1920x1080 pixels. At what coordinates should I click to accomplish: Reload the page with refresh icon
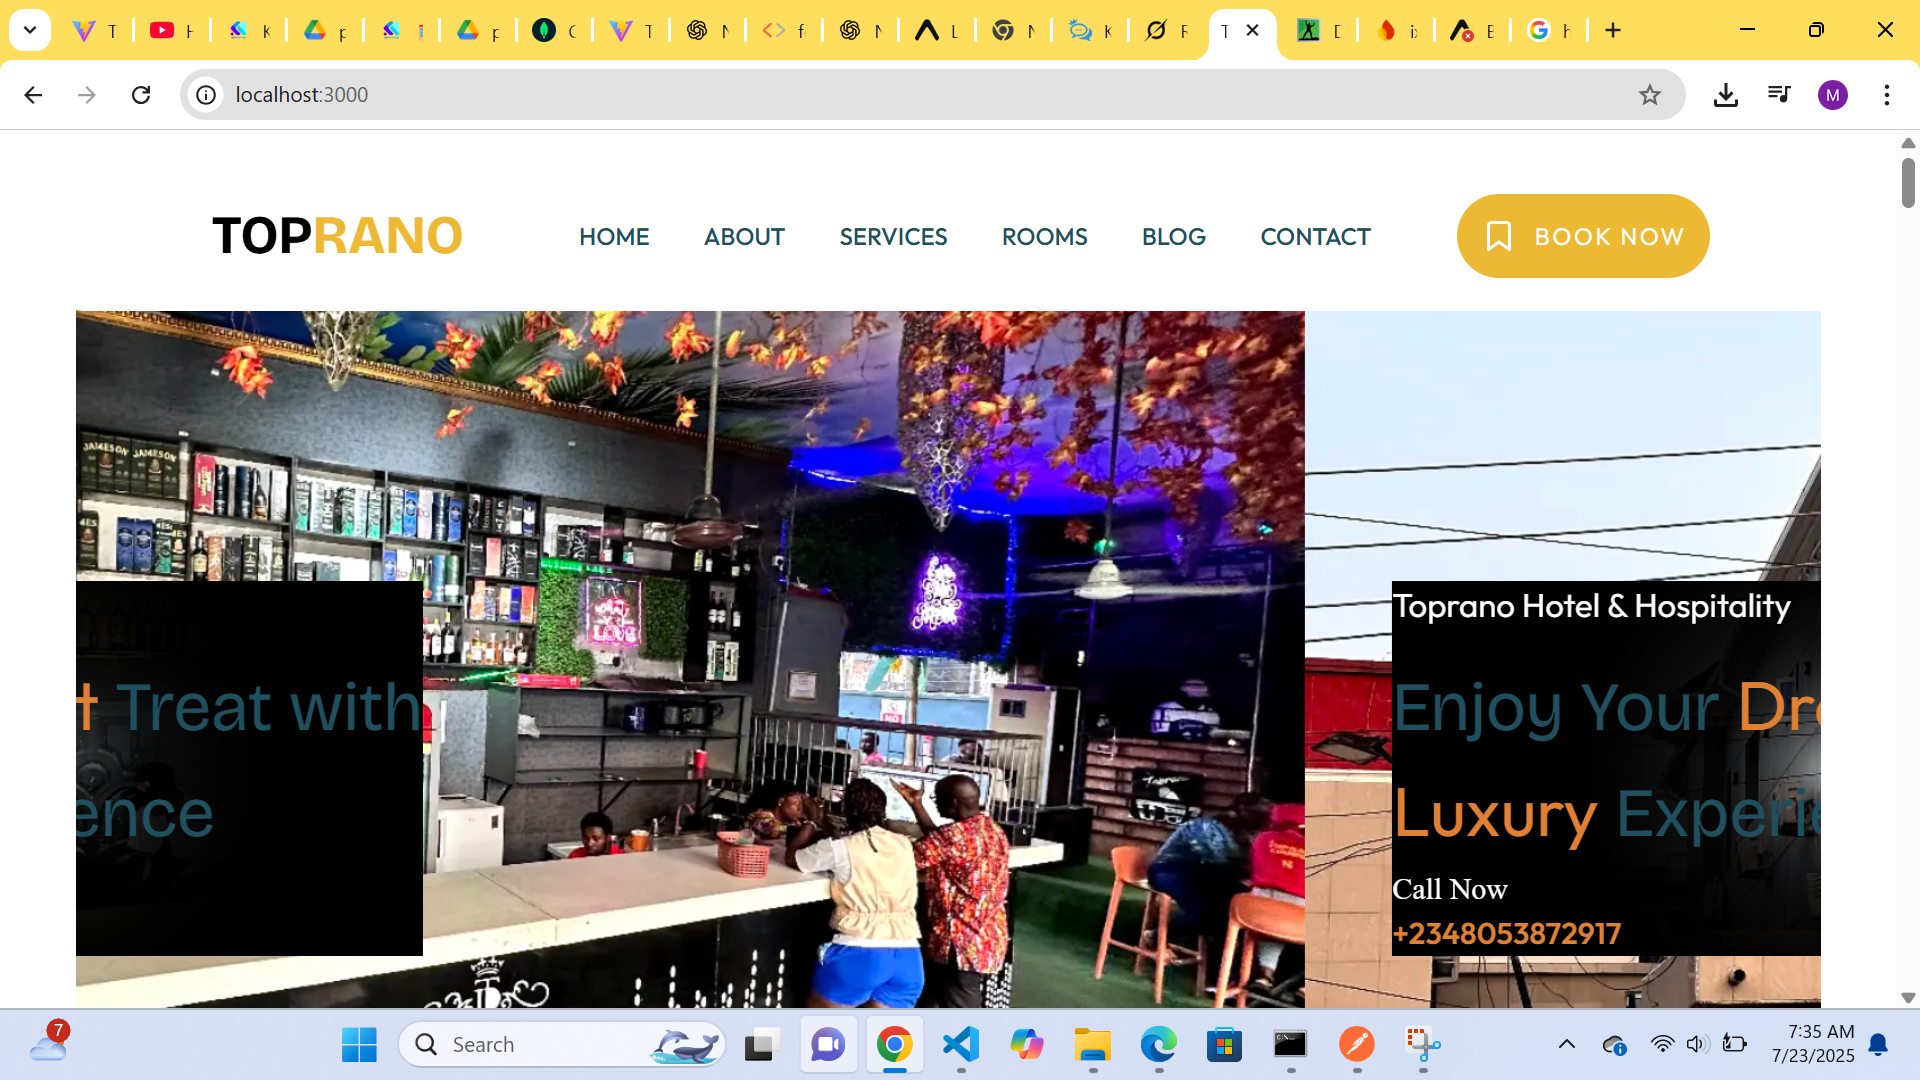[x=141, y=95]
